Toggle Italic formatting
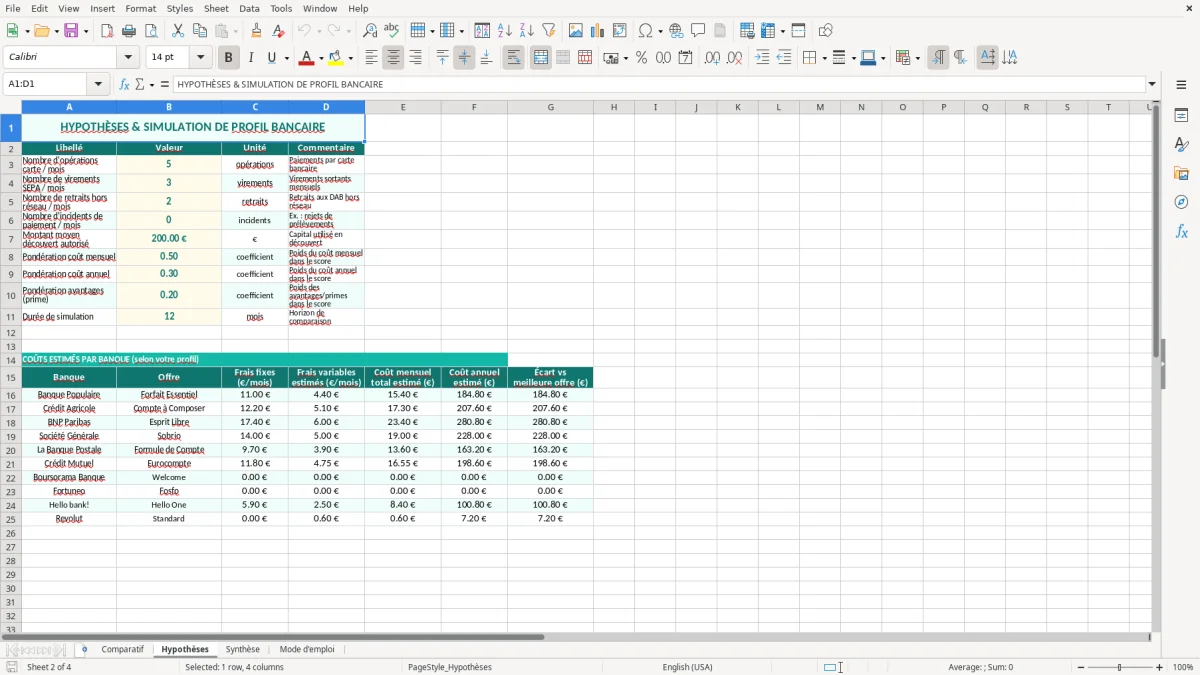The image size is (1200, 675). (250, 58)
